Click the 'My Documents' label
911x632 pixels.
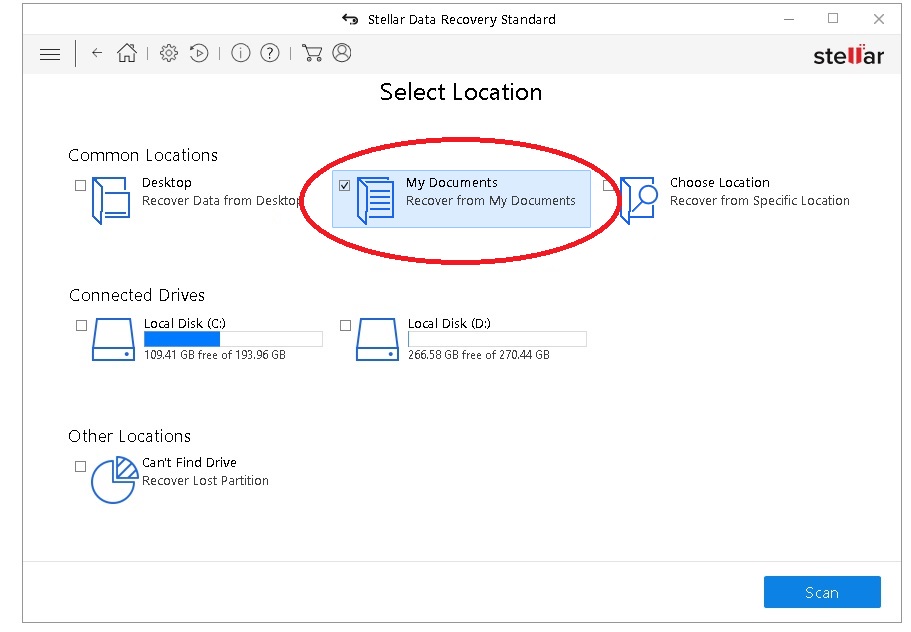pos(451,183)
